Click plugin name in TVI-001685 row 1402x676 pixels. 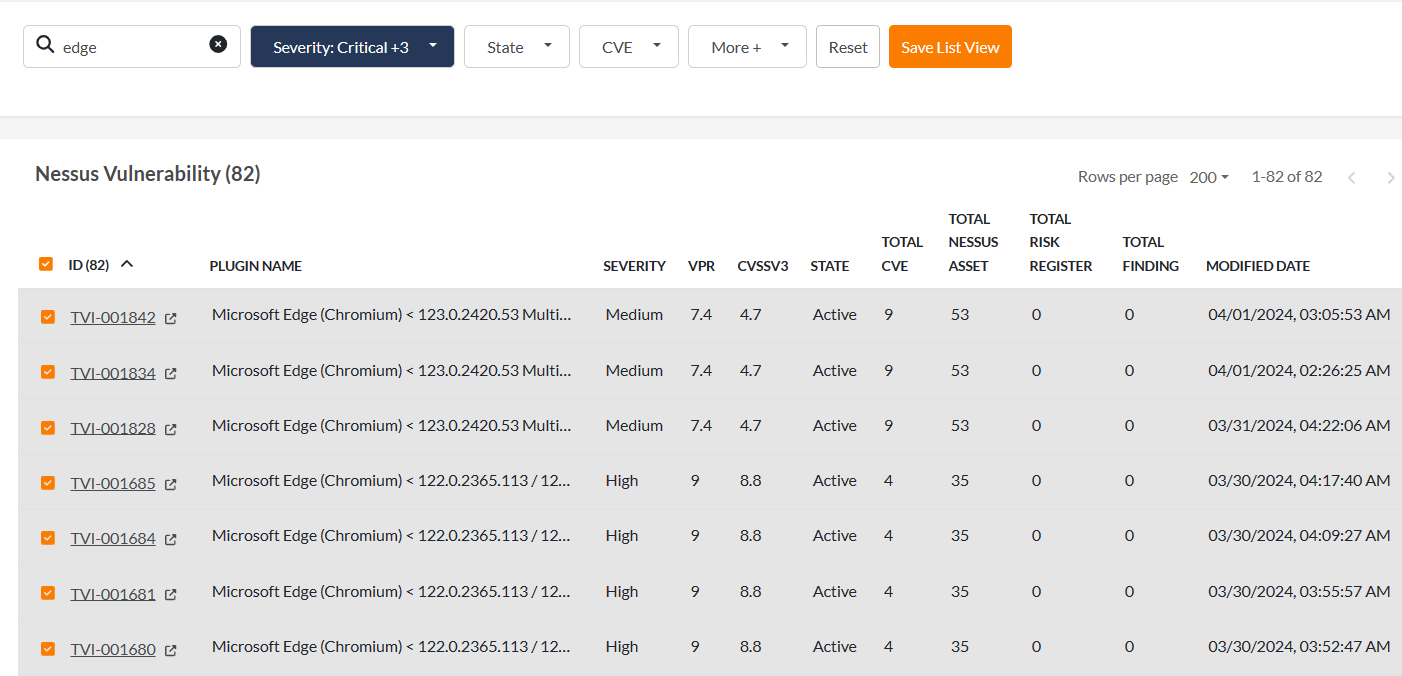[x=392, y=481]
